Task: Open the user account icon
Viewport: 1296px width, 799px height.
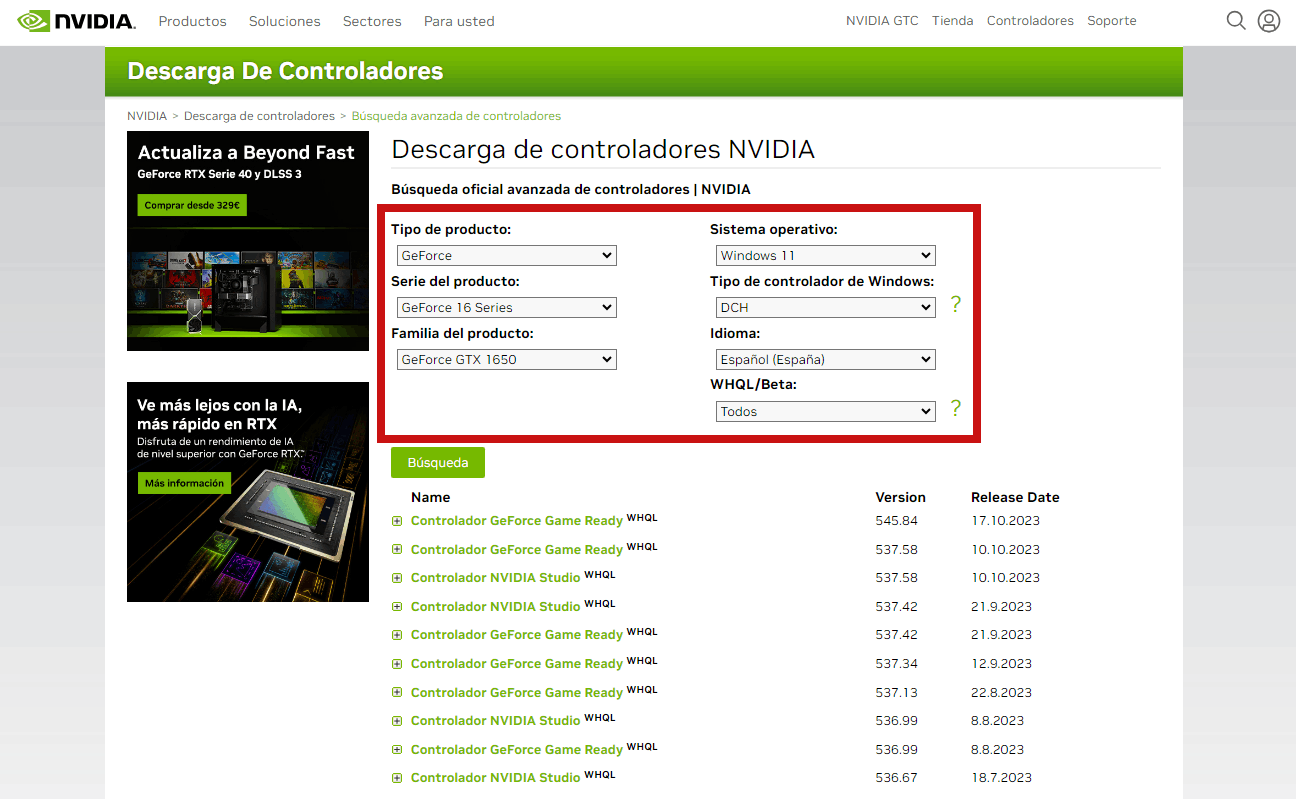Action: 1269,20
